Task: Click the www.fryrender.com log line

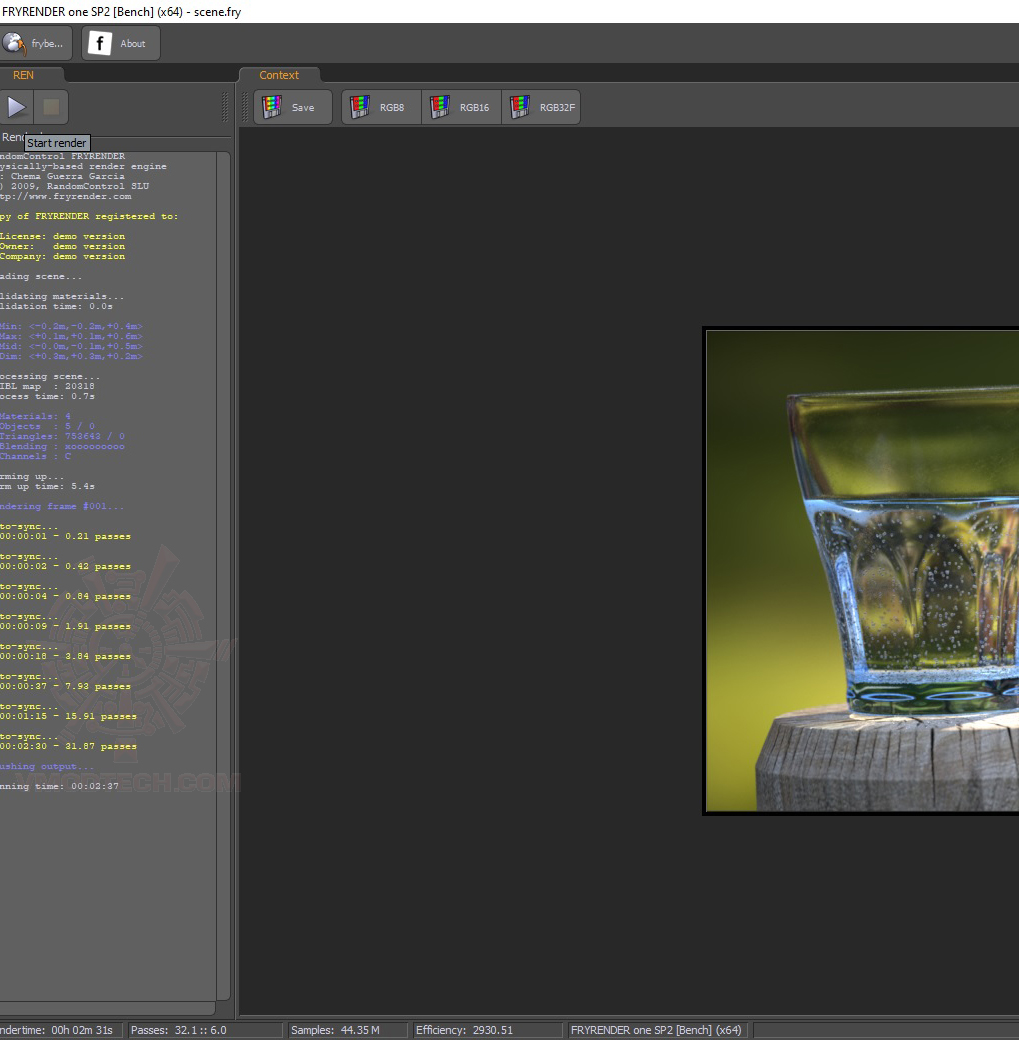Action: tap(66, 196)
